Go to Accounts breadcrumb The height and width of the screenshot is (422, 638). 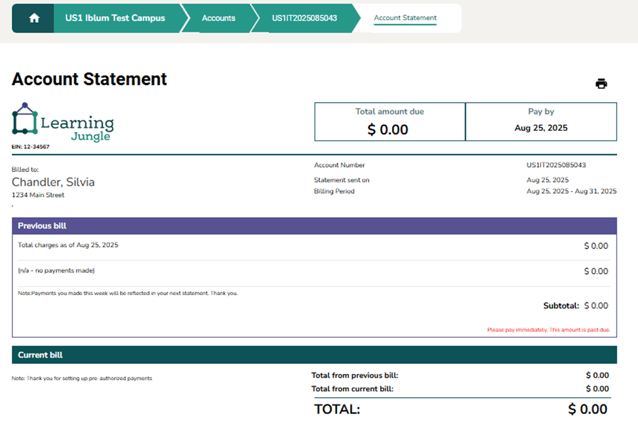218,18
